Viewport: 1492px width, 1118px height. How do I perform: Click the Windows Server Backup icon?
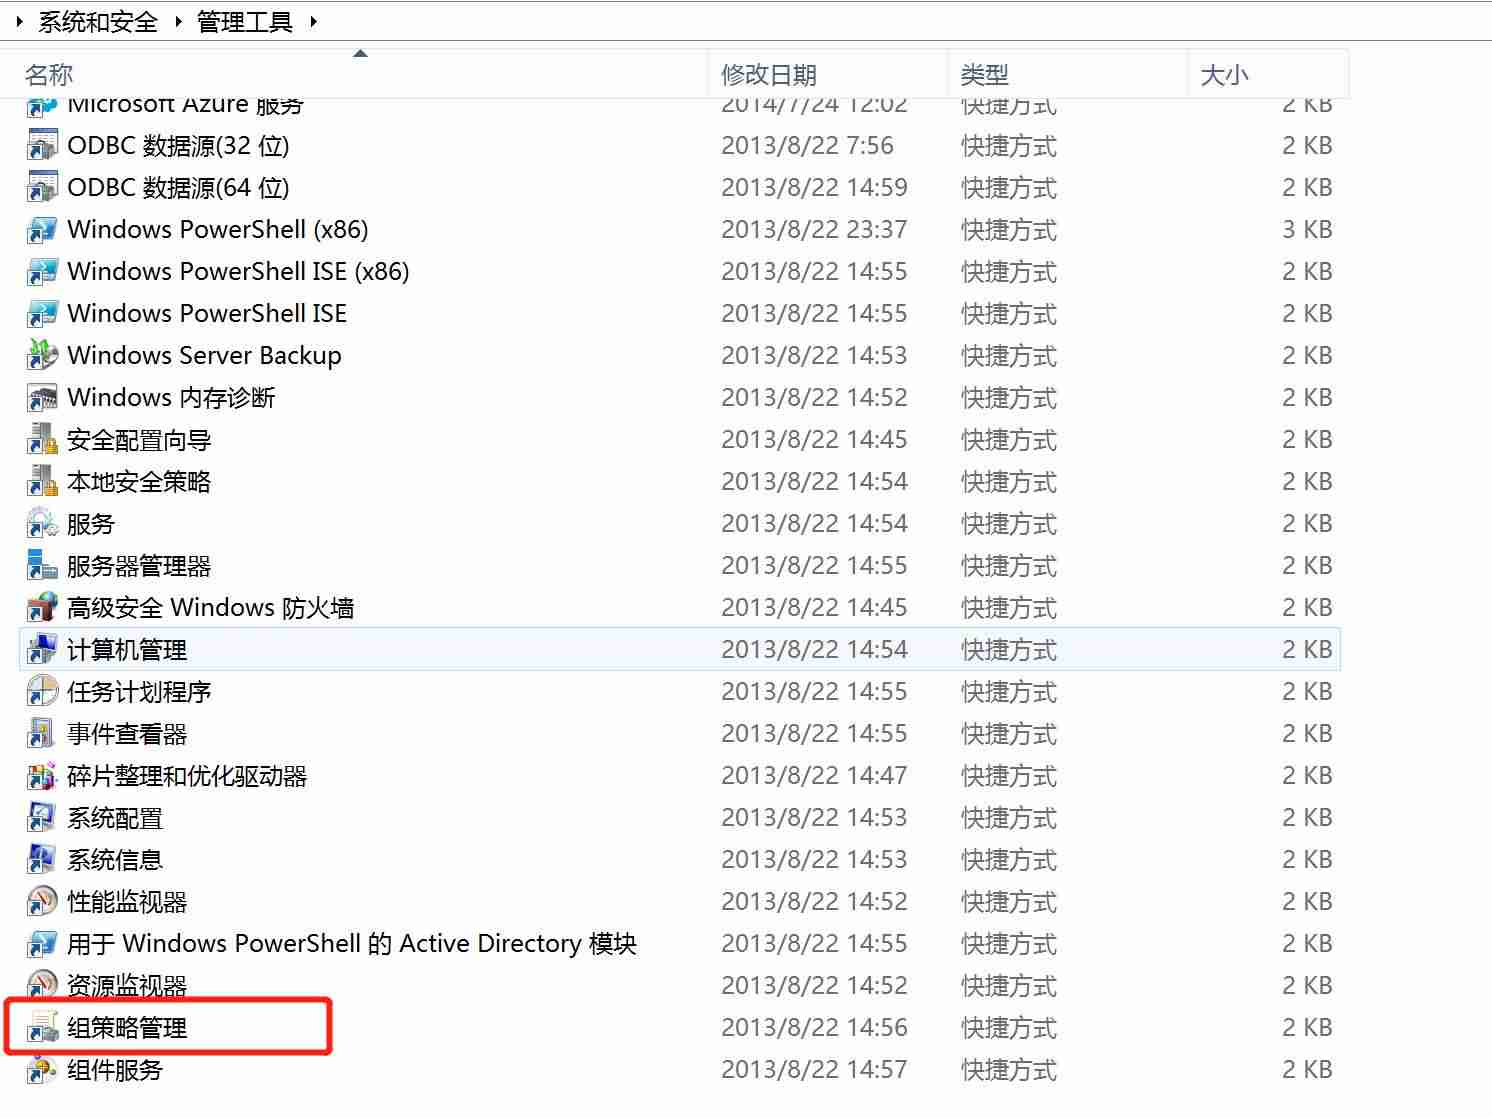42,356
